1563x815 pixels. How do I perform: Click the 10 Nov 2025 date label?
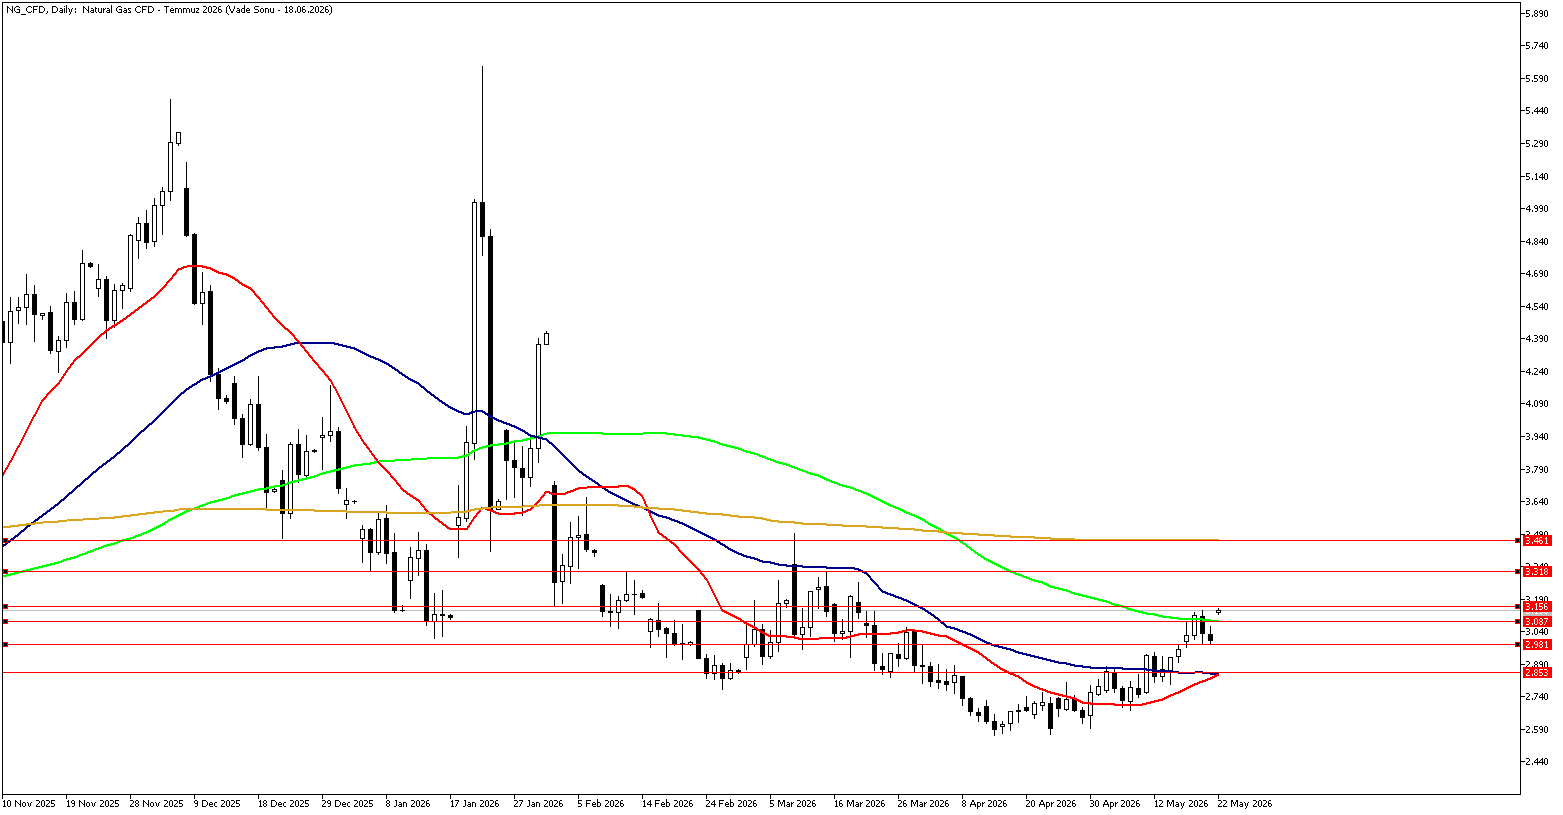(28, 803)
